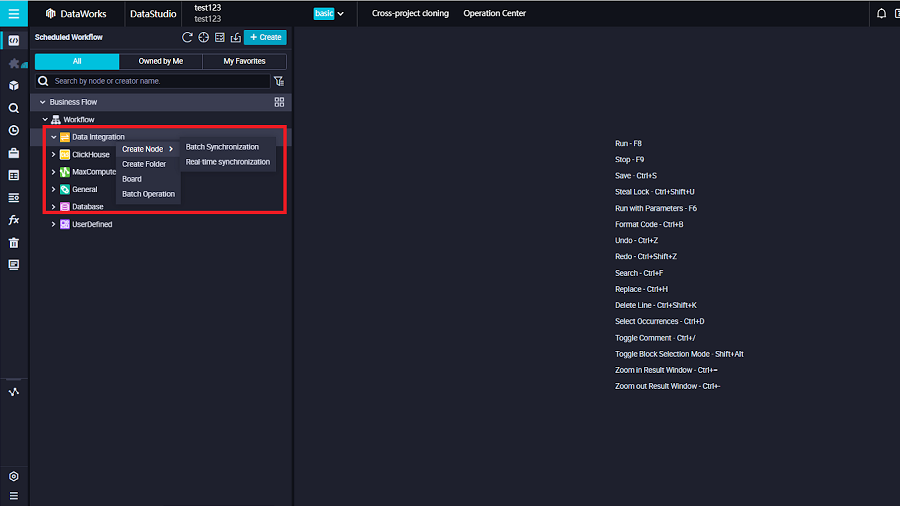Viewport: 900px width, 506px height.
Task: Open the clock history icon in left sidebar
Action: [14, 130]
